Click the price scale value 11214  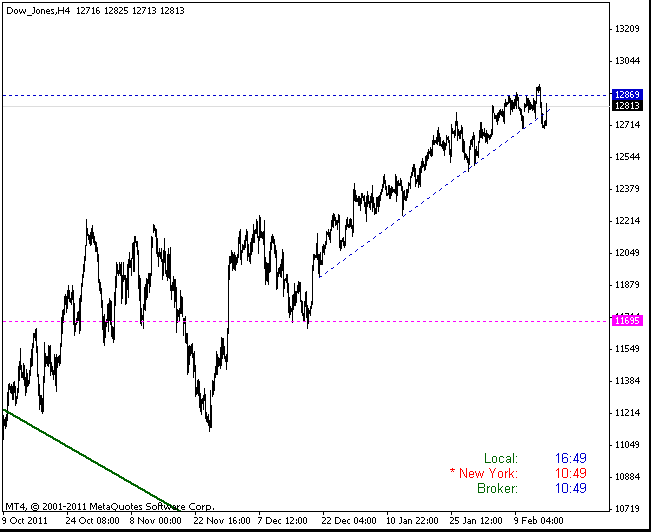[627, 413]
